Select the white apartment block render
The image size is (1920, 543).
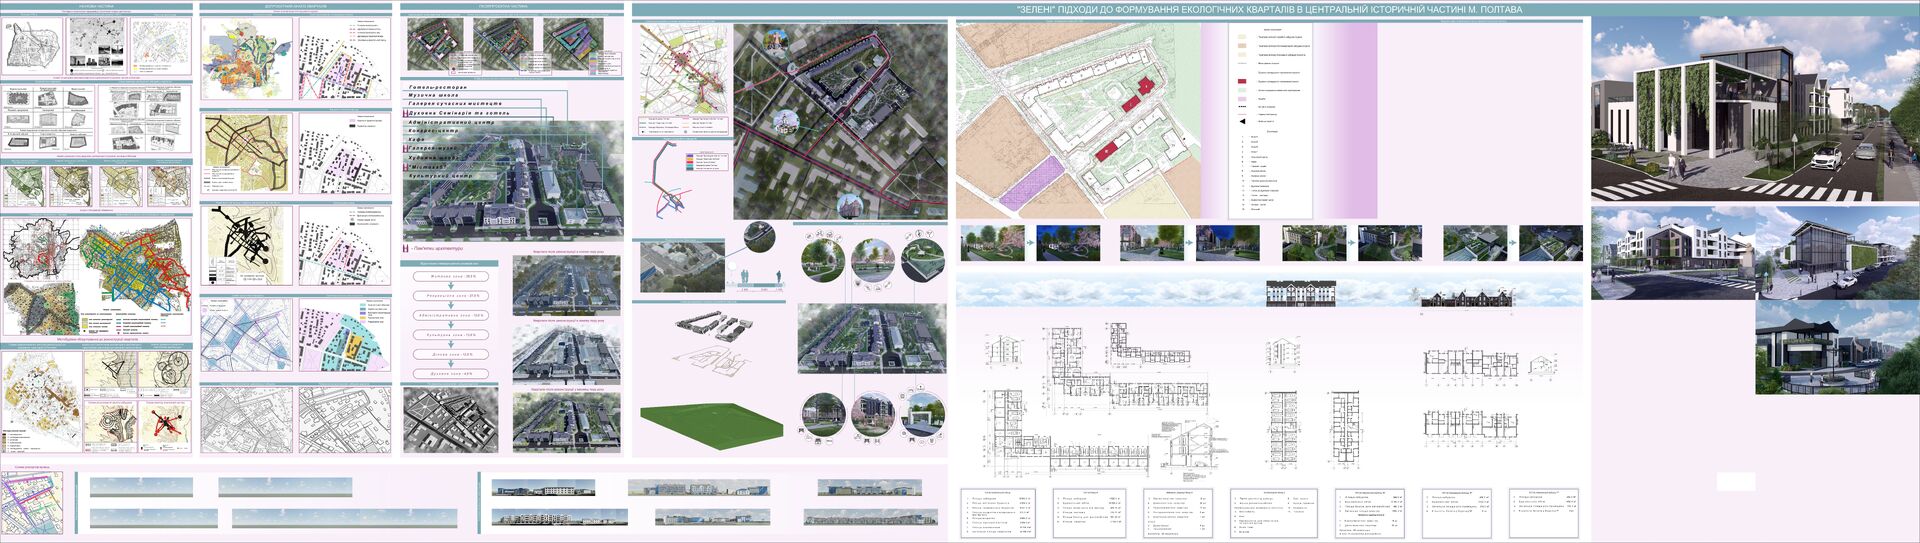point(1671,254)
